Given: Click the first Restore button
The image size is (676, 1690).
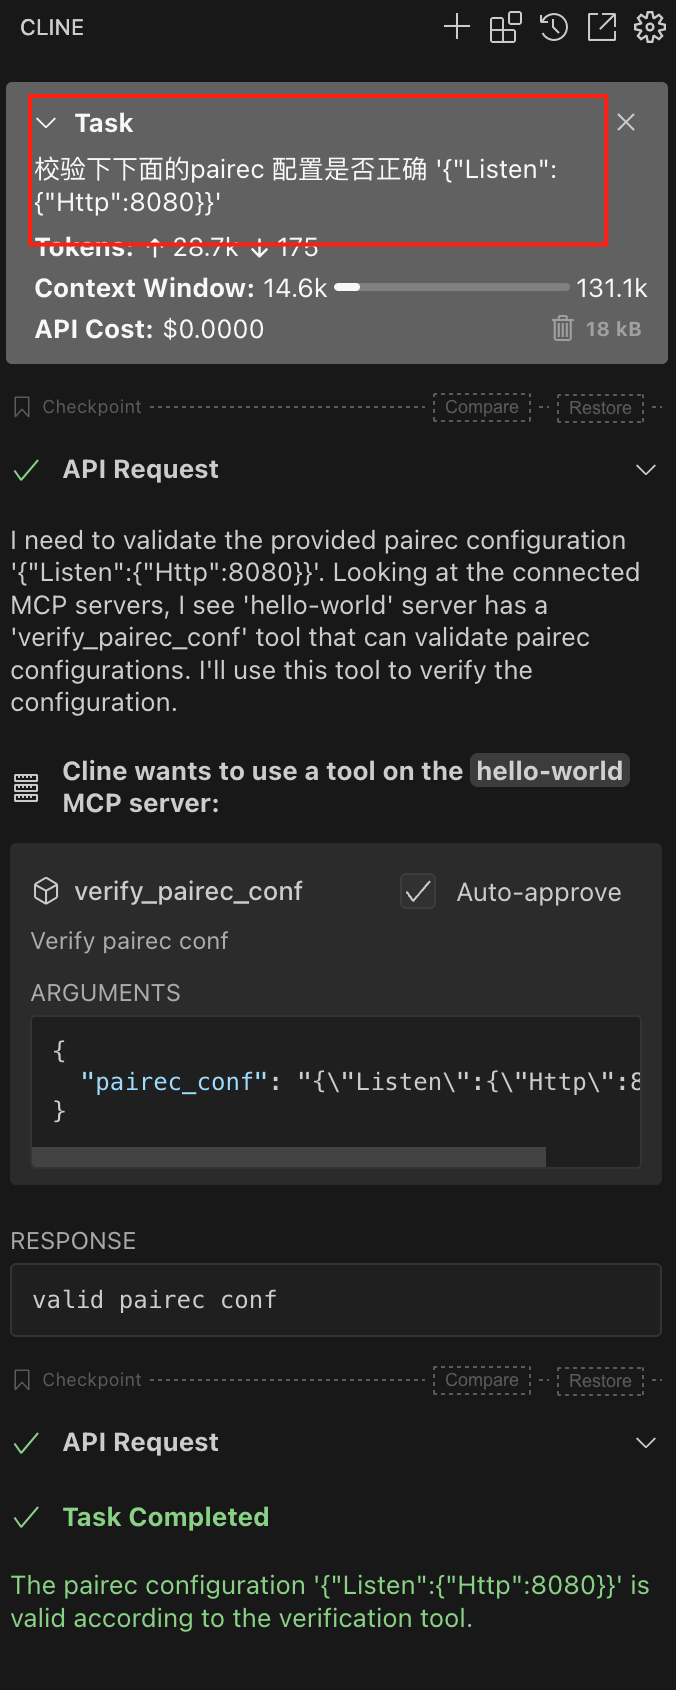Looking at the screenshot, I should point(600,408).
